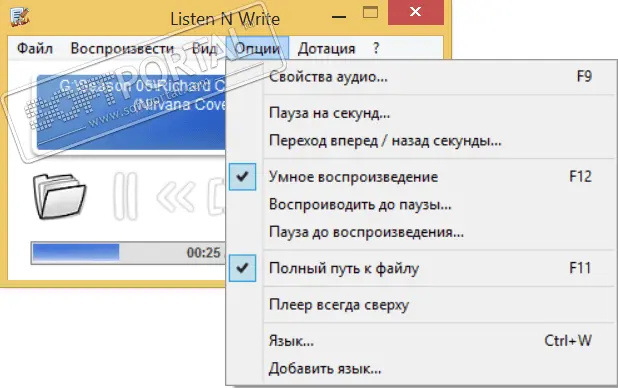Open the Воспроизвести menu

pos(122,48)
